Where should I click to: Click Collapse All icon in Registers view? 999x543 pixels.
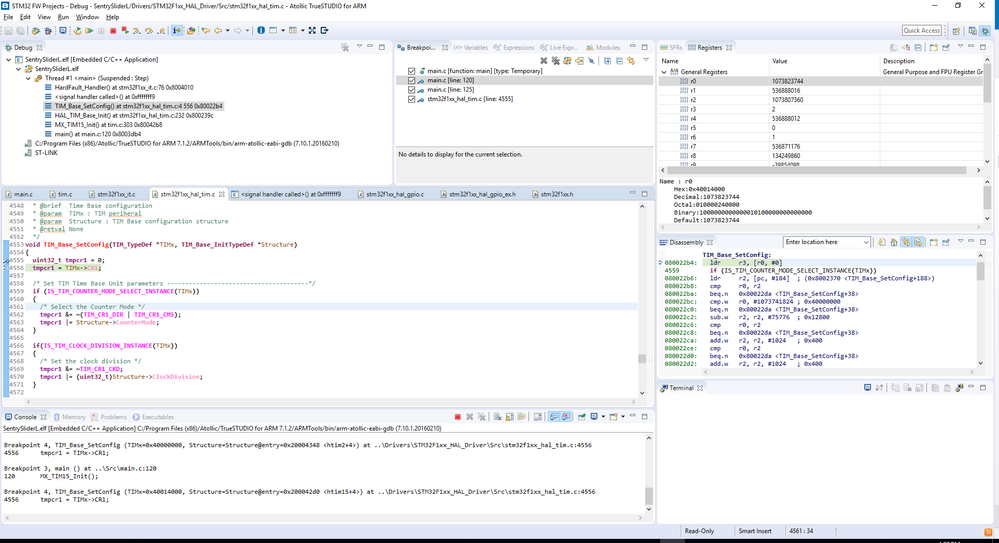click(x=918, y=47)
